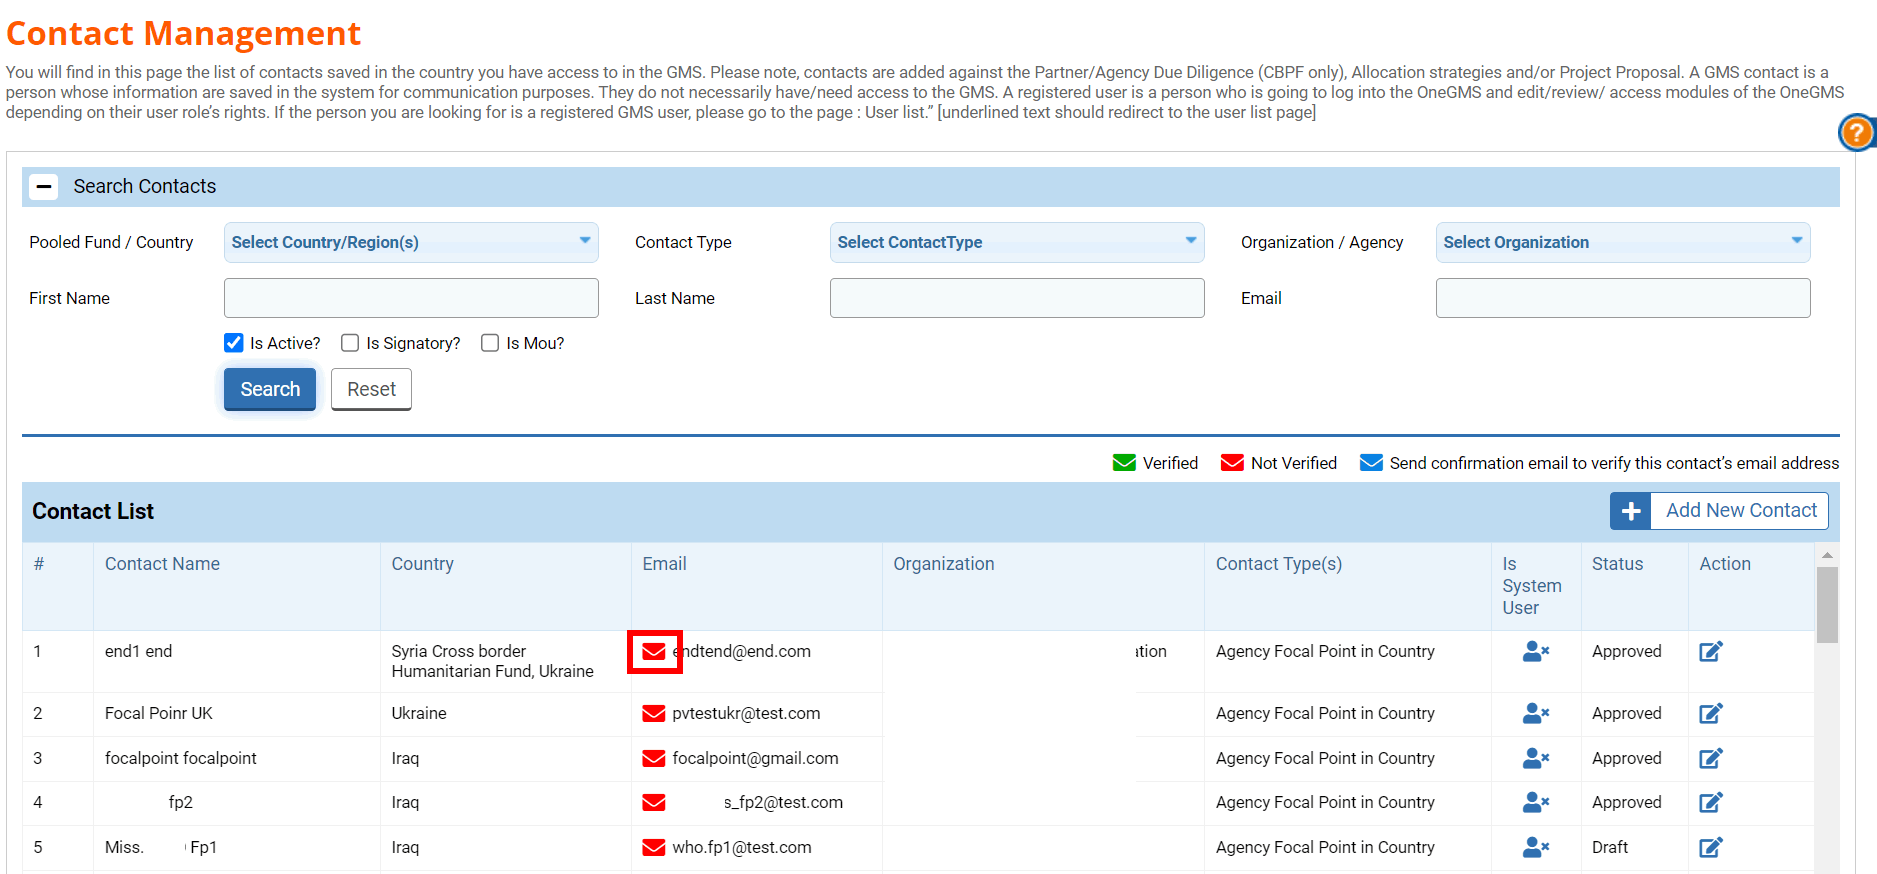
Task: Sort by Contact Type(s) column header
Action: pos(1278,564)
